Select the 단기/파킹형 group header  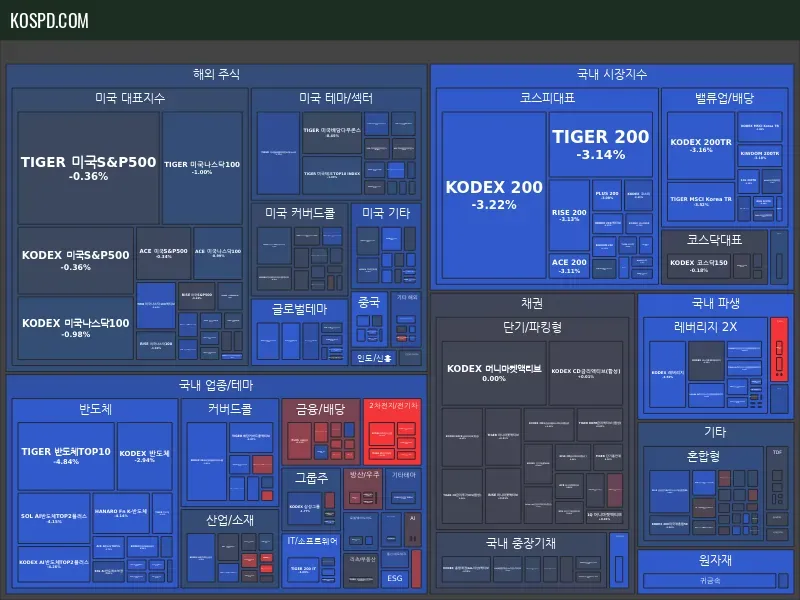[x=532, y=327]
